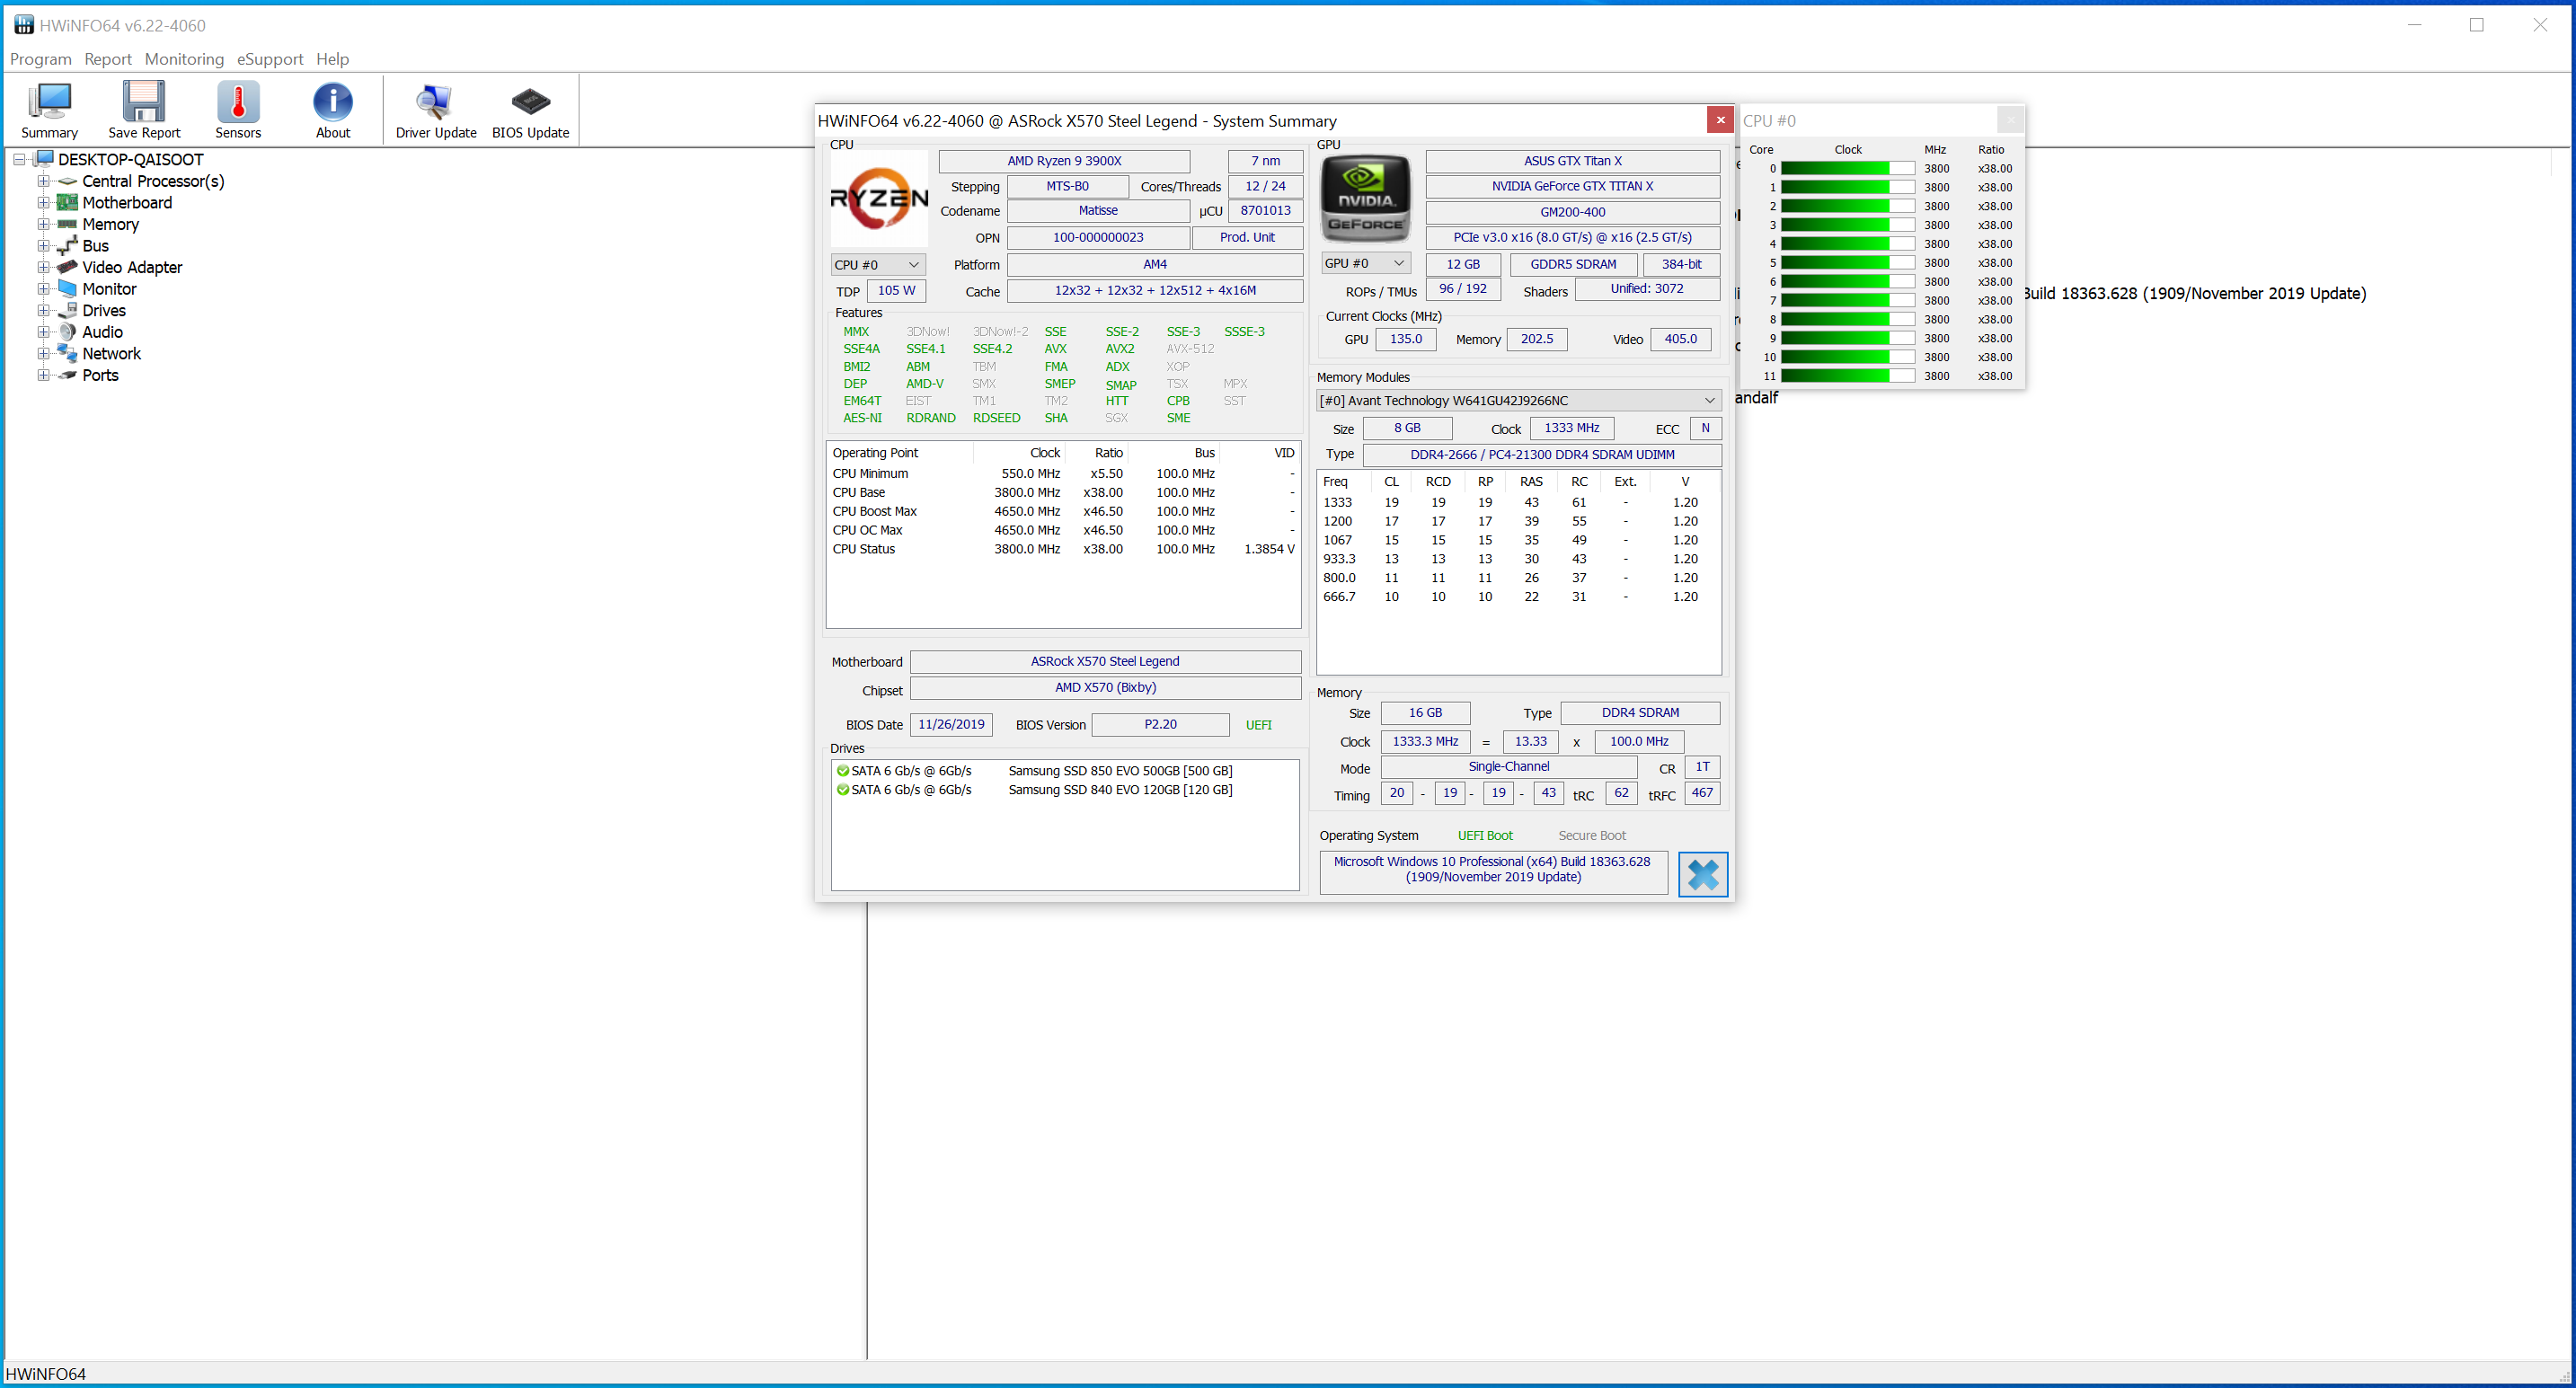The image size is (2576, 1388).
Task: Open the Monitoring menu
Action: (x=184, y=59)
